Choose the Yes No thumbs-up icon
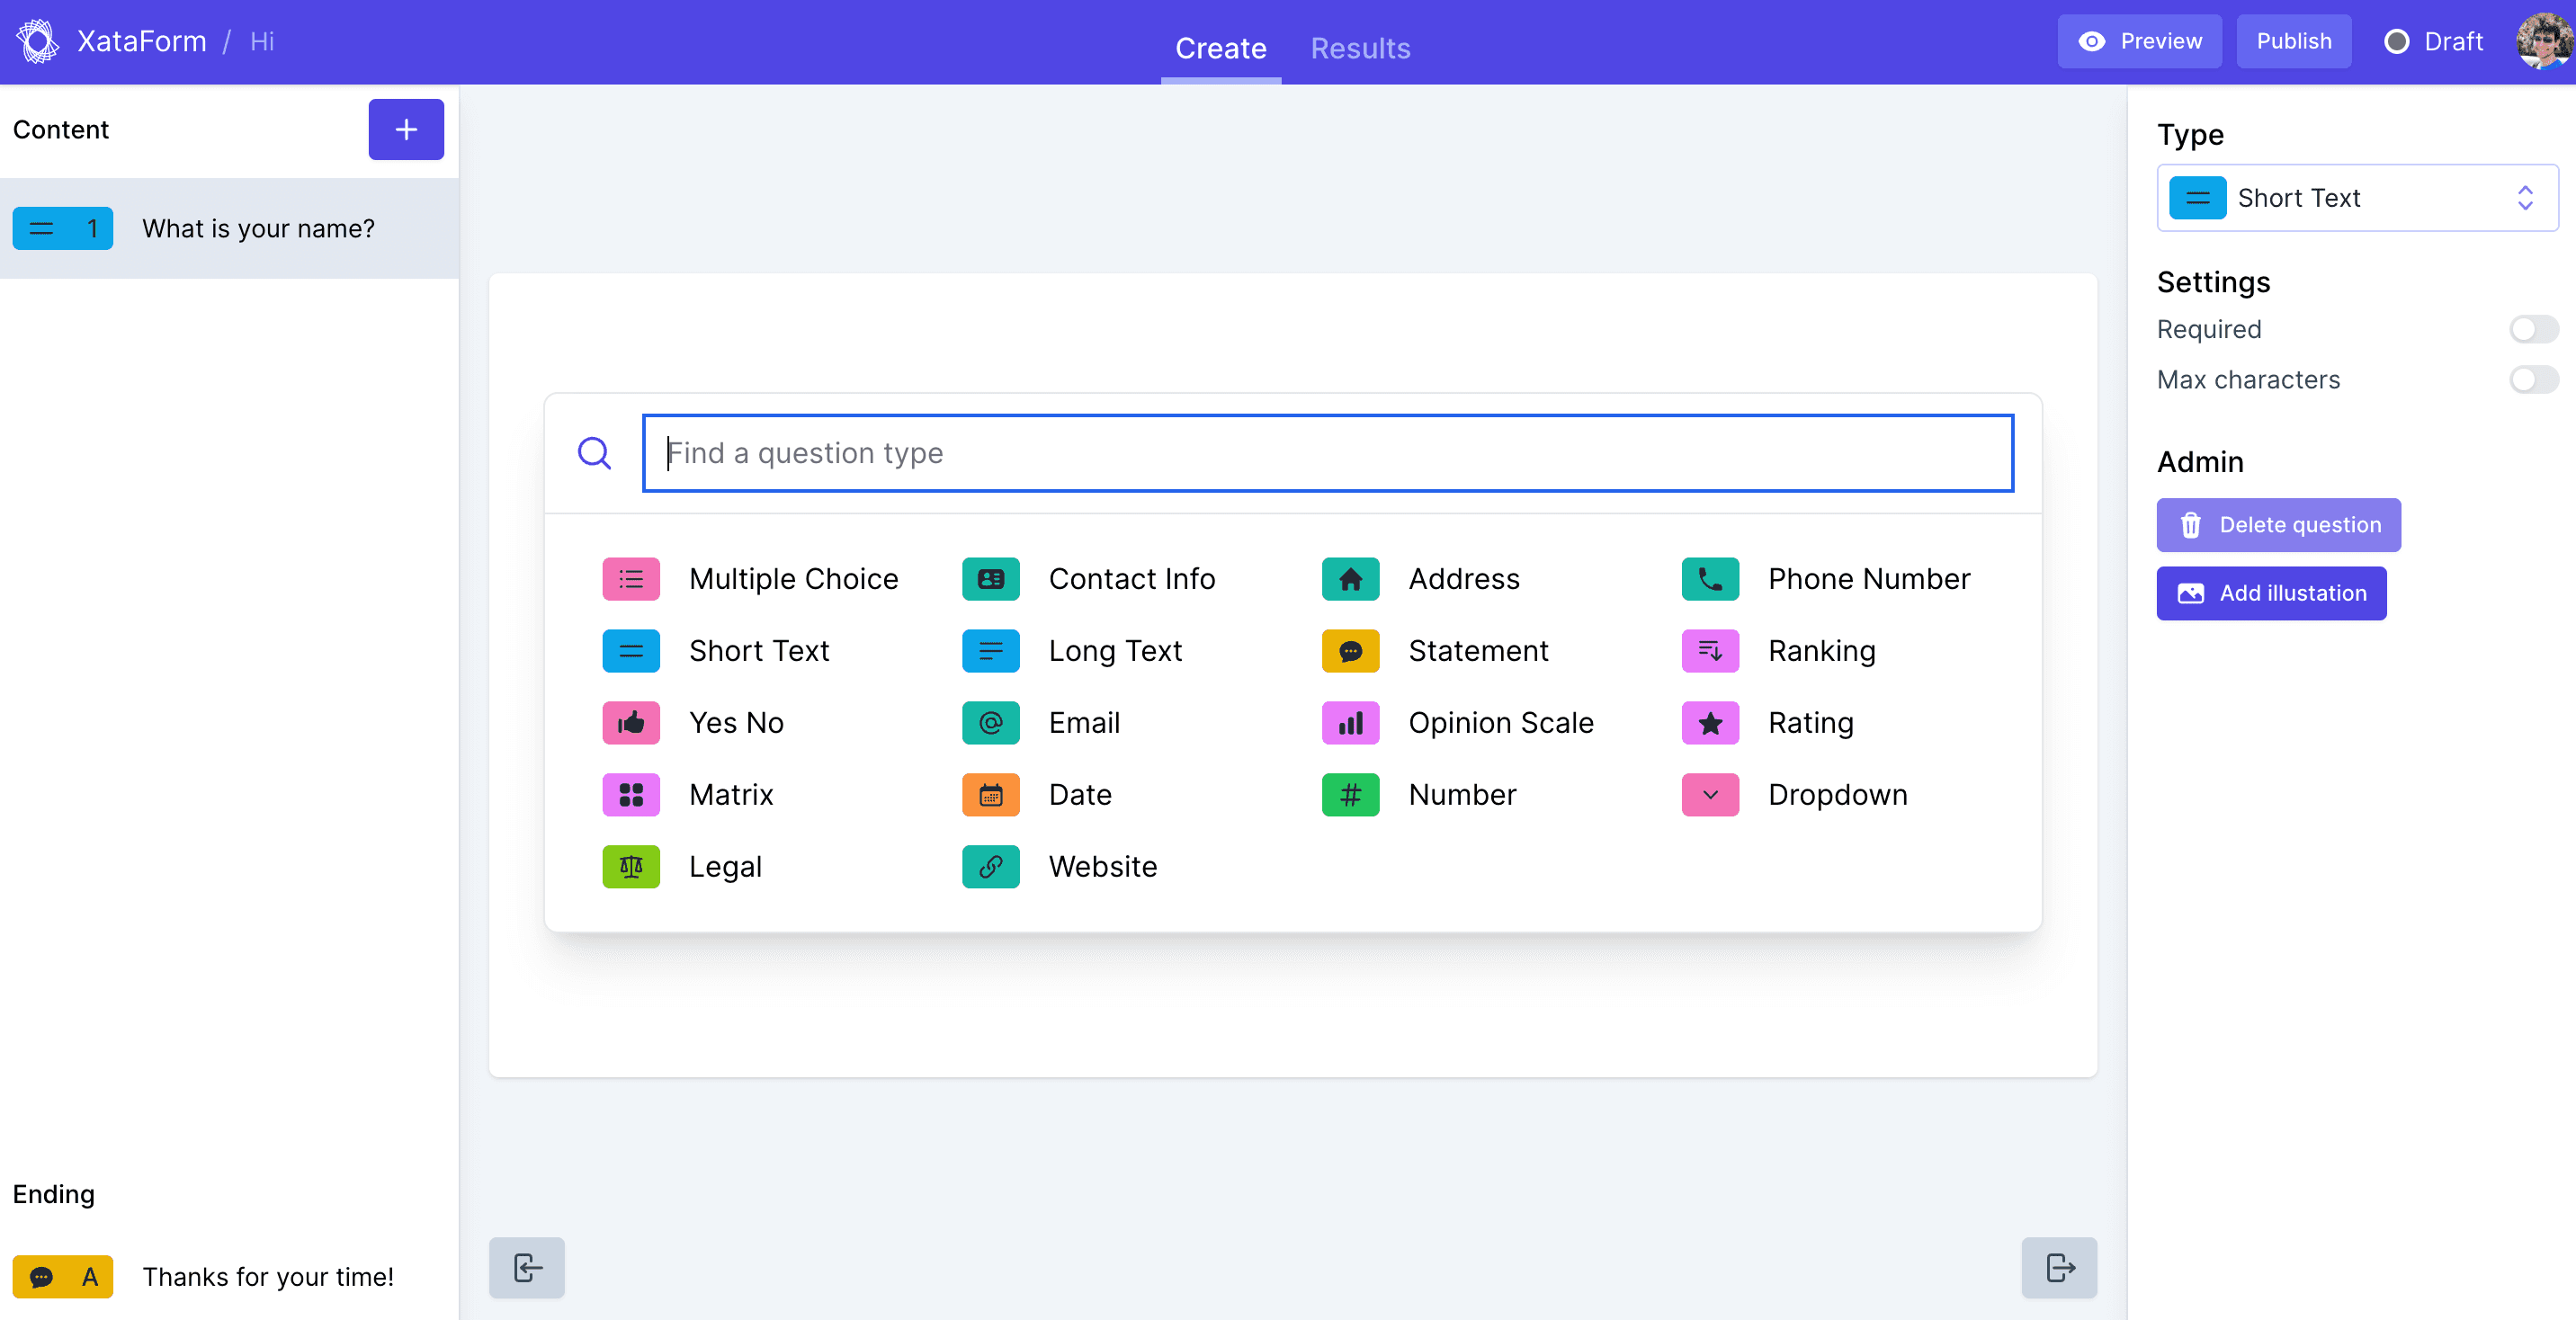The width and height of the screenshot is (2576, 1320). coord(631,723)
